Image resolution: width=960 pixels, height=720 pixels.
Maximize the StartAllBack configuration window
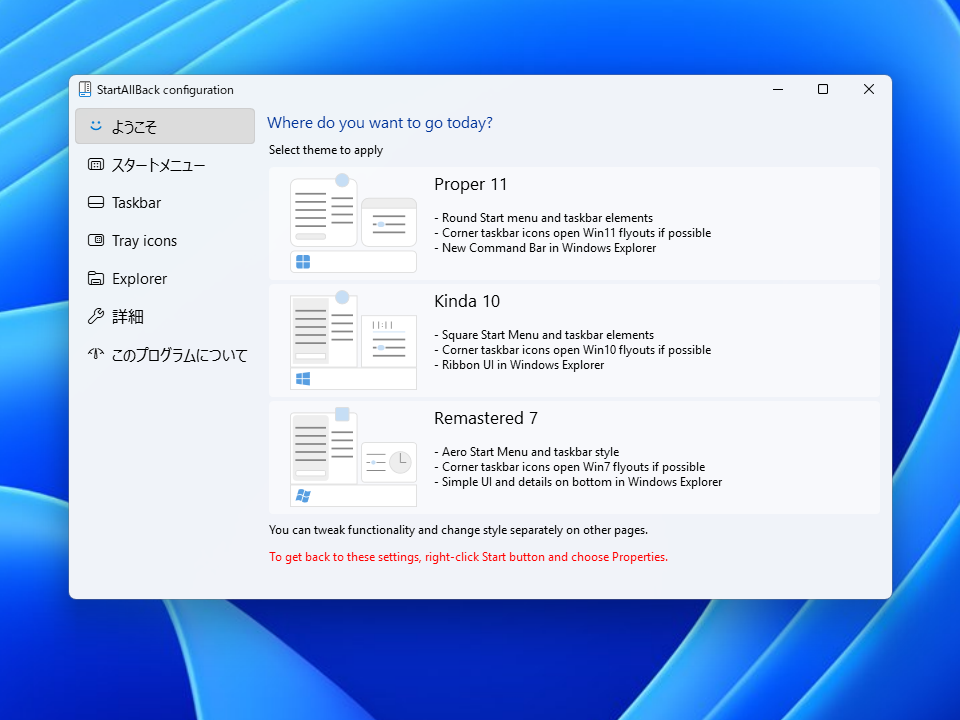click(823, 89)
